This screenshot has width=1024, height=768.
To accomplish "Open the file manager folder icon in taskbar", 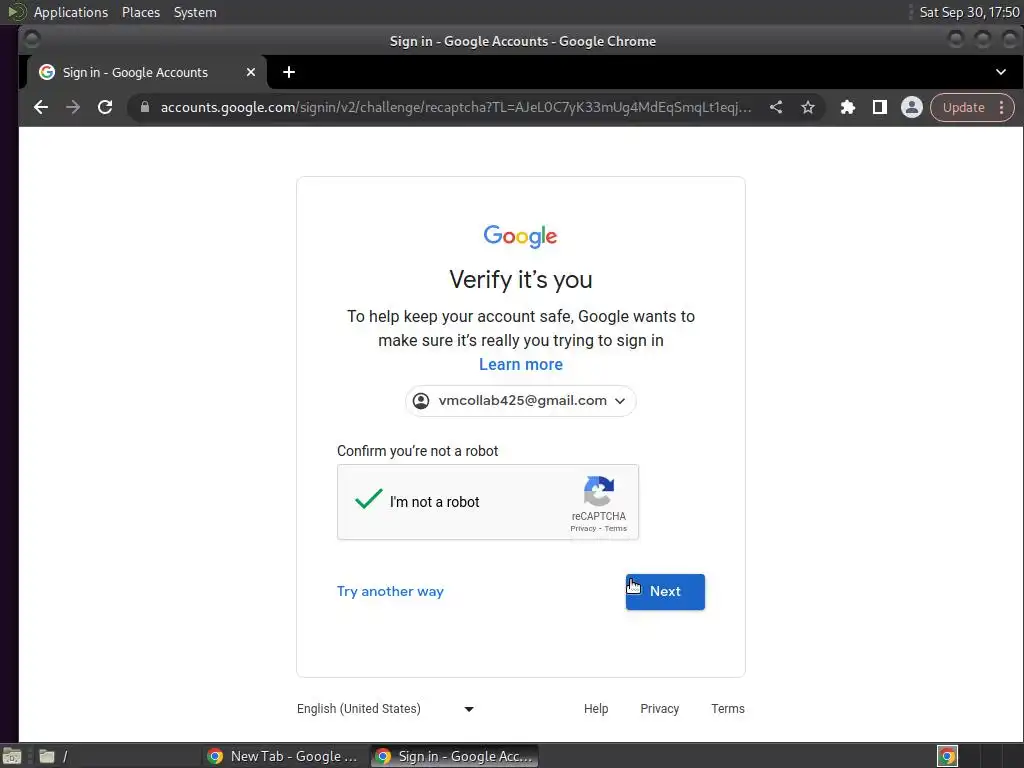I will [x=46, y=756].
